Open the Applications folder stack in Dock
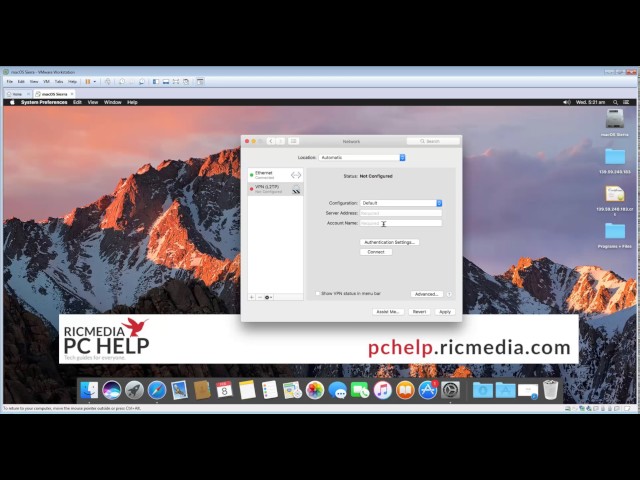 pos(505,390)
